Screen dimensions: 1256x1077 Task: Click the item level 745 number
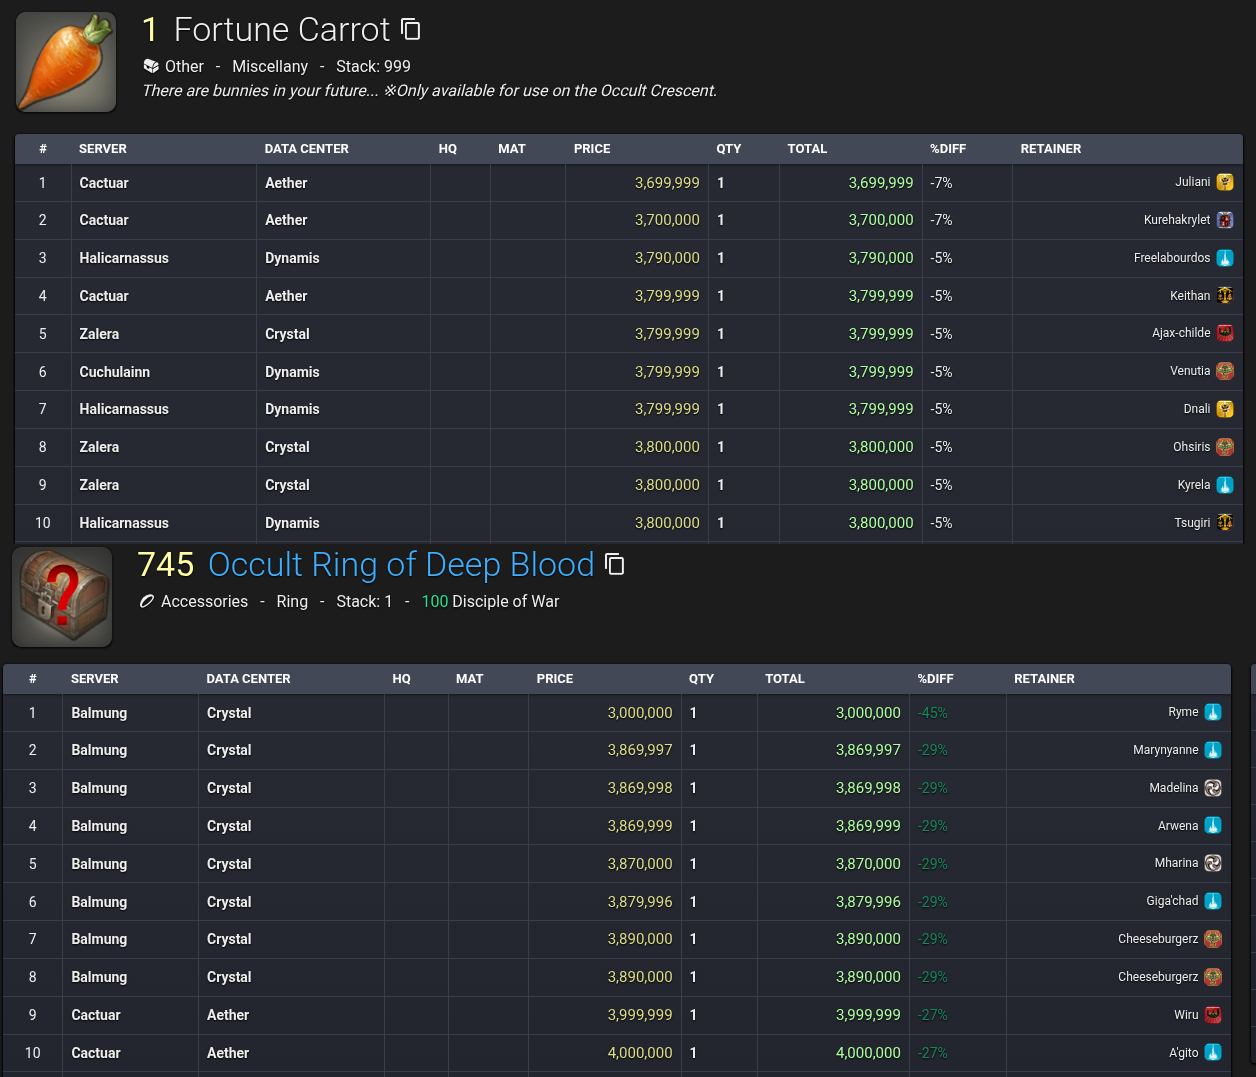(x=166, y=565)
